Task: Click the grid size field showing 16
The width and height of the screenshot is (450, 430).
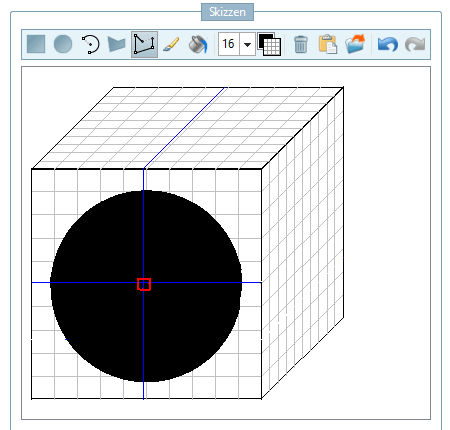Action: [x=229, y=44]
